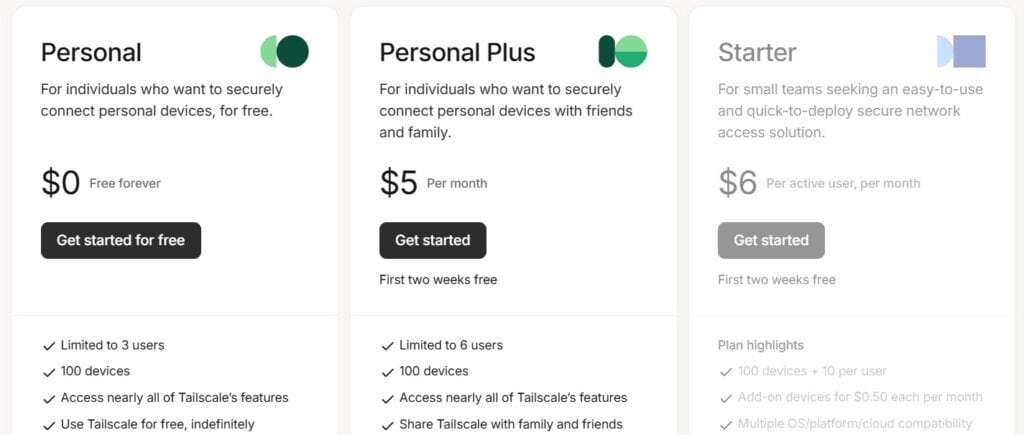The width and height of the screenshot is (1024, 435).
Task: Click checkmark next to 'Use Tailscale for free, indefinitely'
Action: tap(48, 424)
